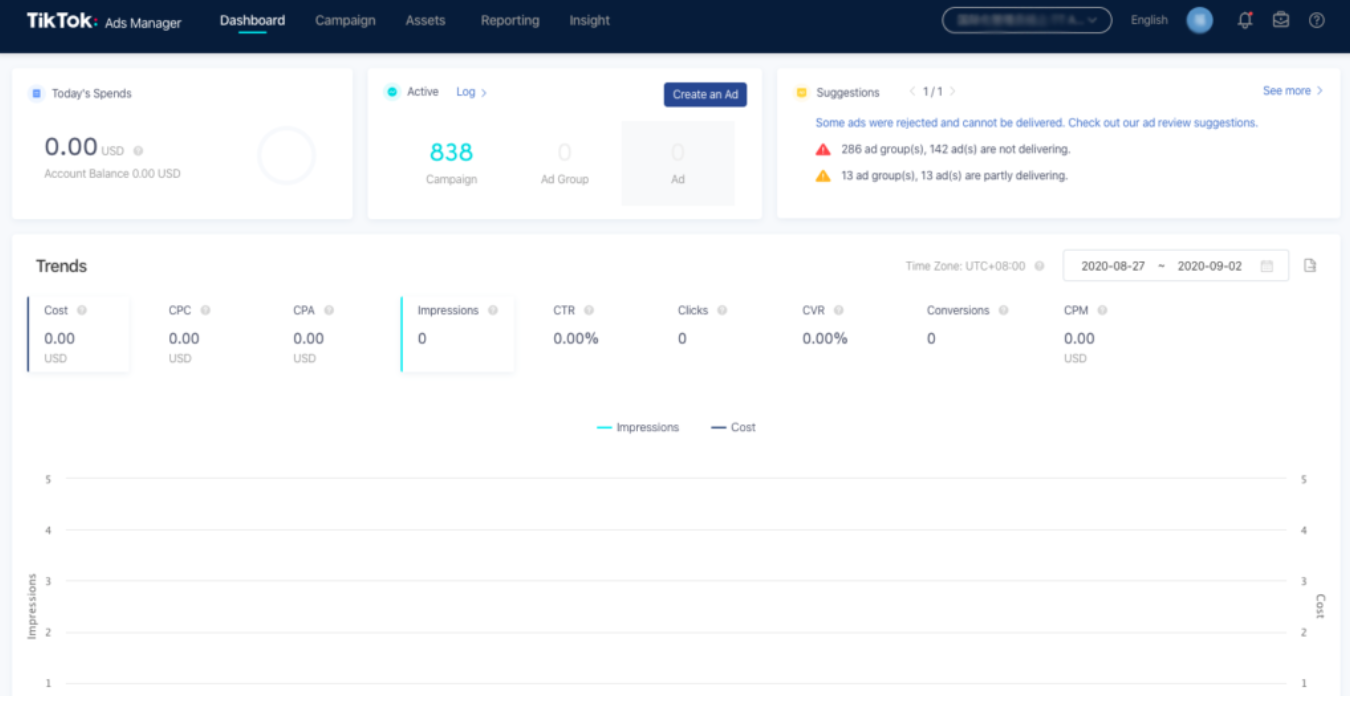The height and width of the screenshot is (708, 1350).
Task: Open the notifications bell icon
Action: click(x=1244, y=20)
